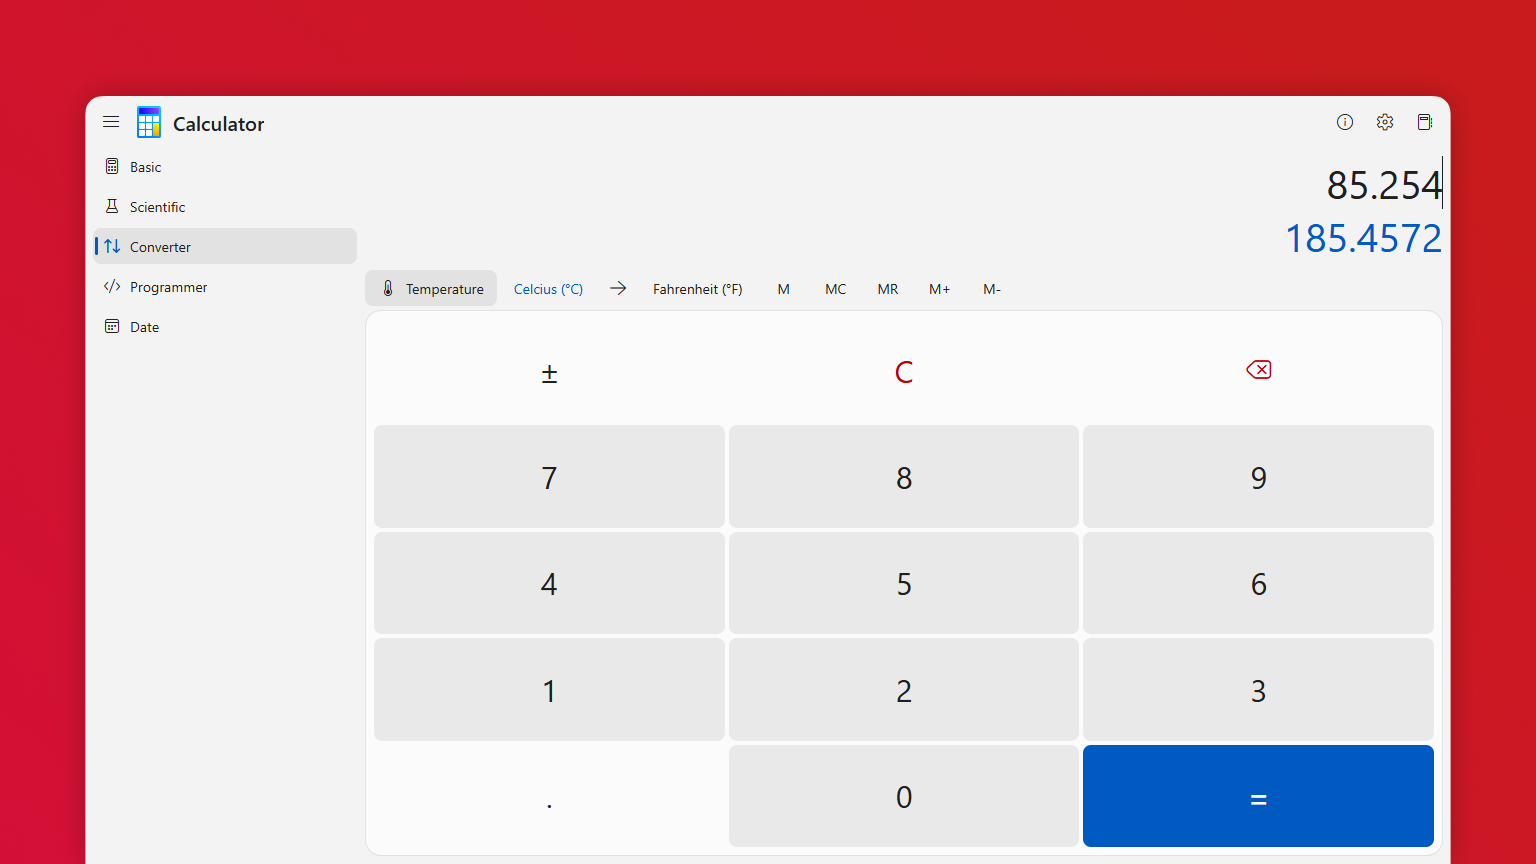Image resolution: width=1536 pixels, height=864 pixels.
Task: Toggle sign with the ± key
Action: [549, 371]
